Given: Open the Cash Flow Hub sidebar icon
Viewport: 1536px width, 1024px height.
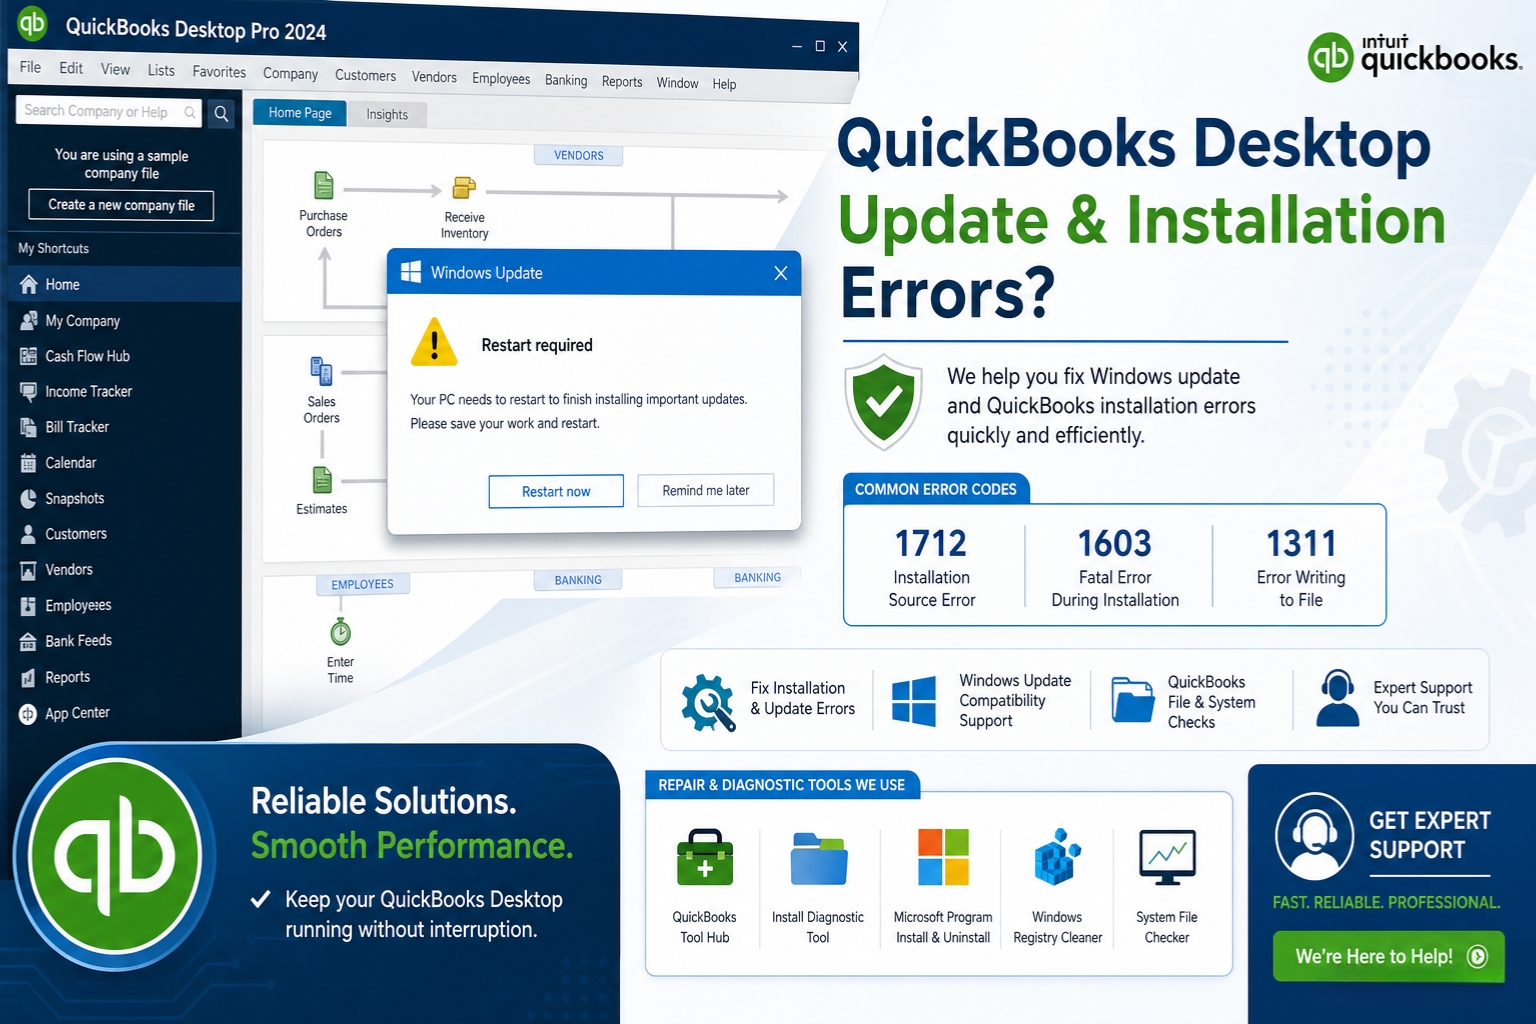Looking at the screenshot, I should click(29, 356).
